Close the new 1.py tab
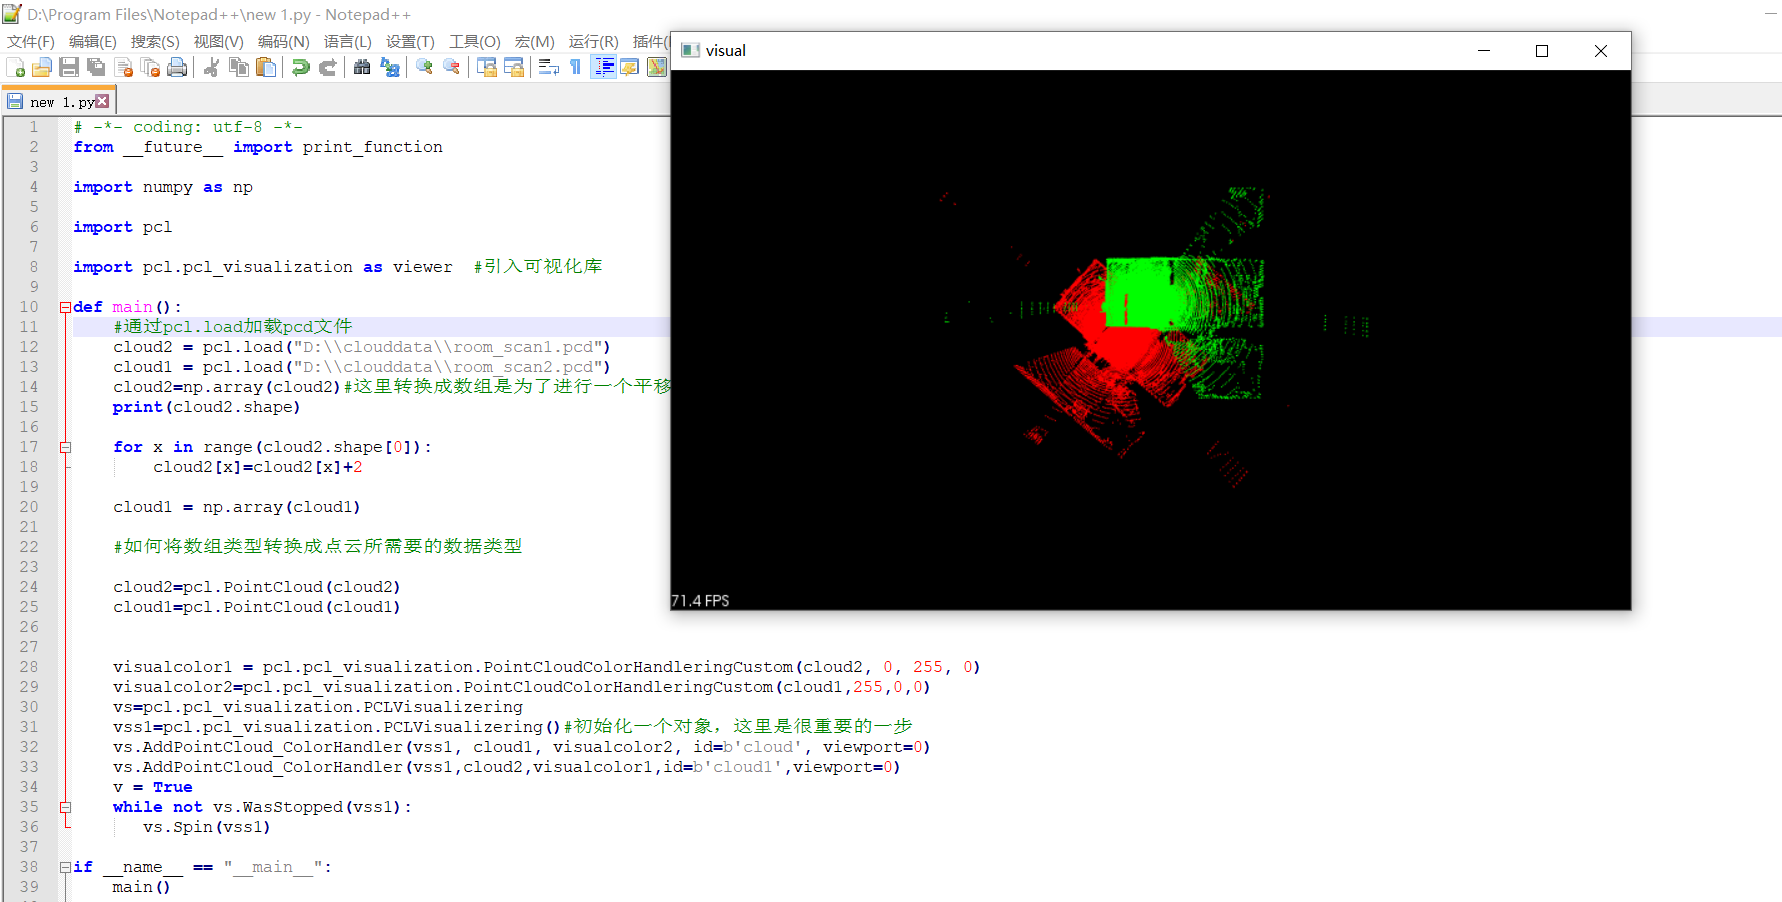This screenshot has width=1782, height=902. [102, 100]
